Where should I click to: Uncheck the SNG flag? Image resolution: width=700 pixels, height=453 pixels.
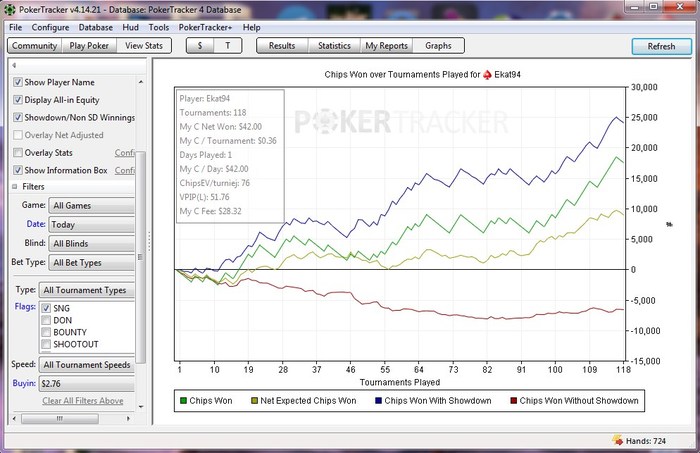point(46,308)
